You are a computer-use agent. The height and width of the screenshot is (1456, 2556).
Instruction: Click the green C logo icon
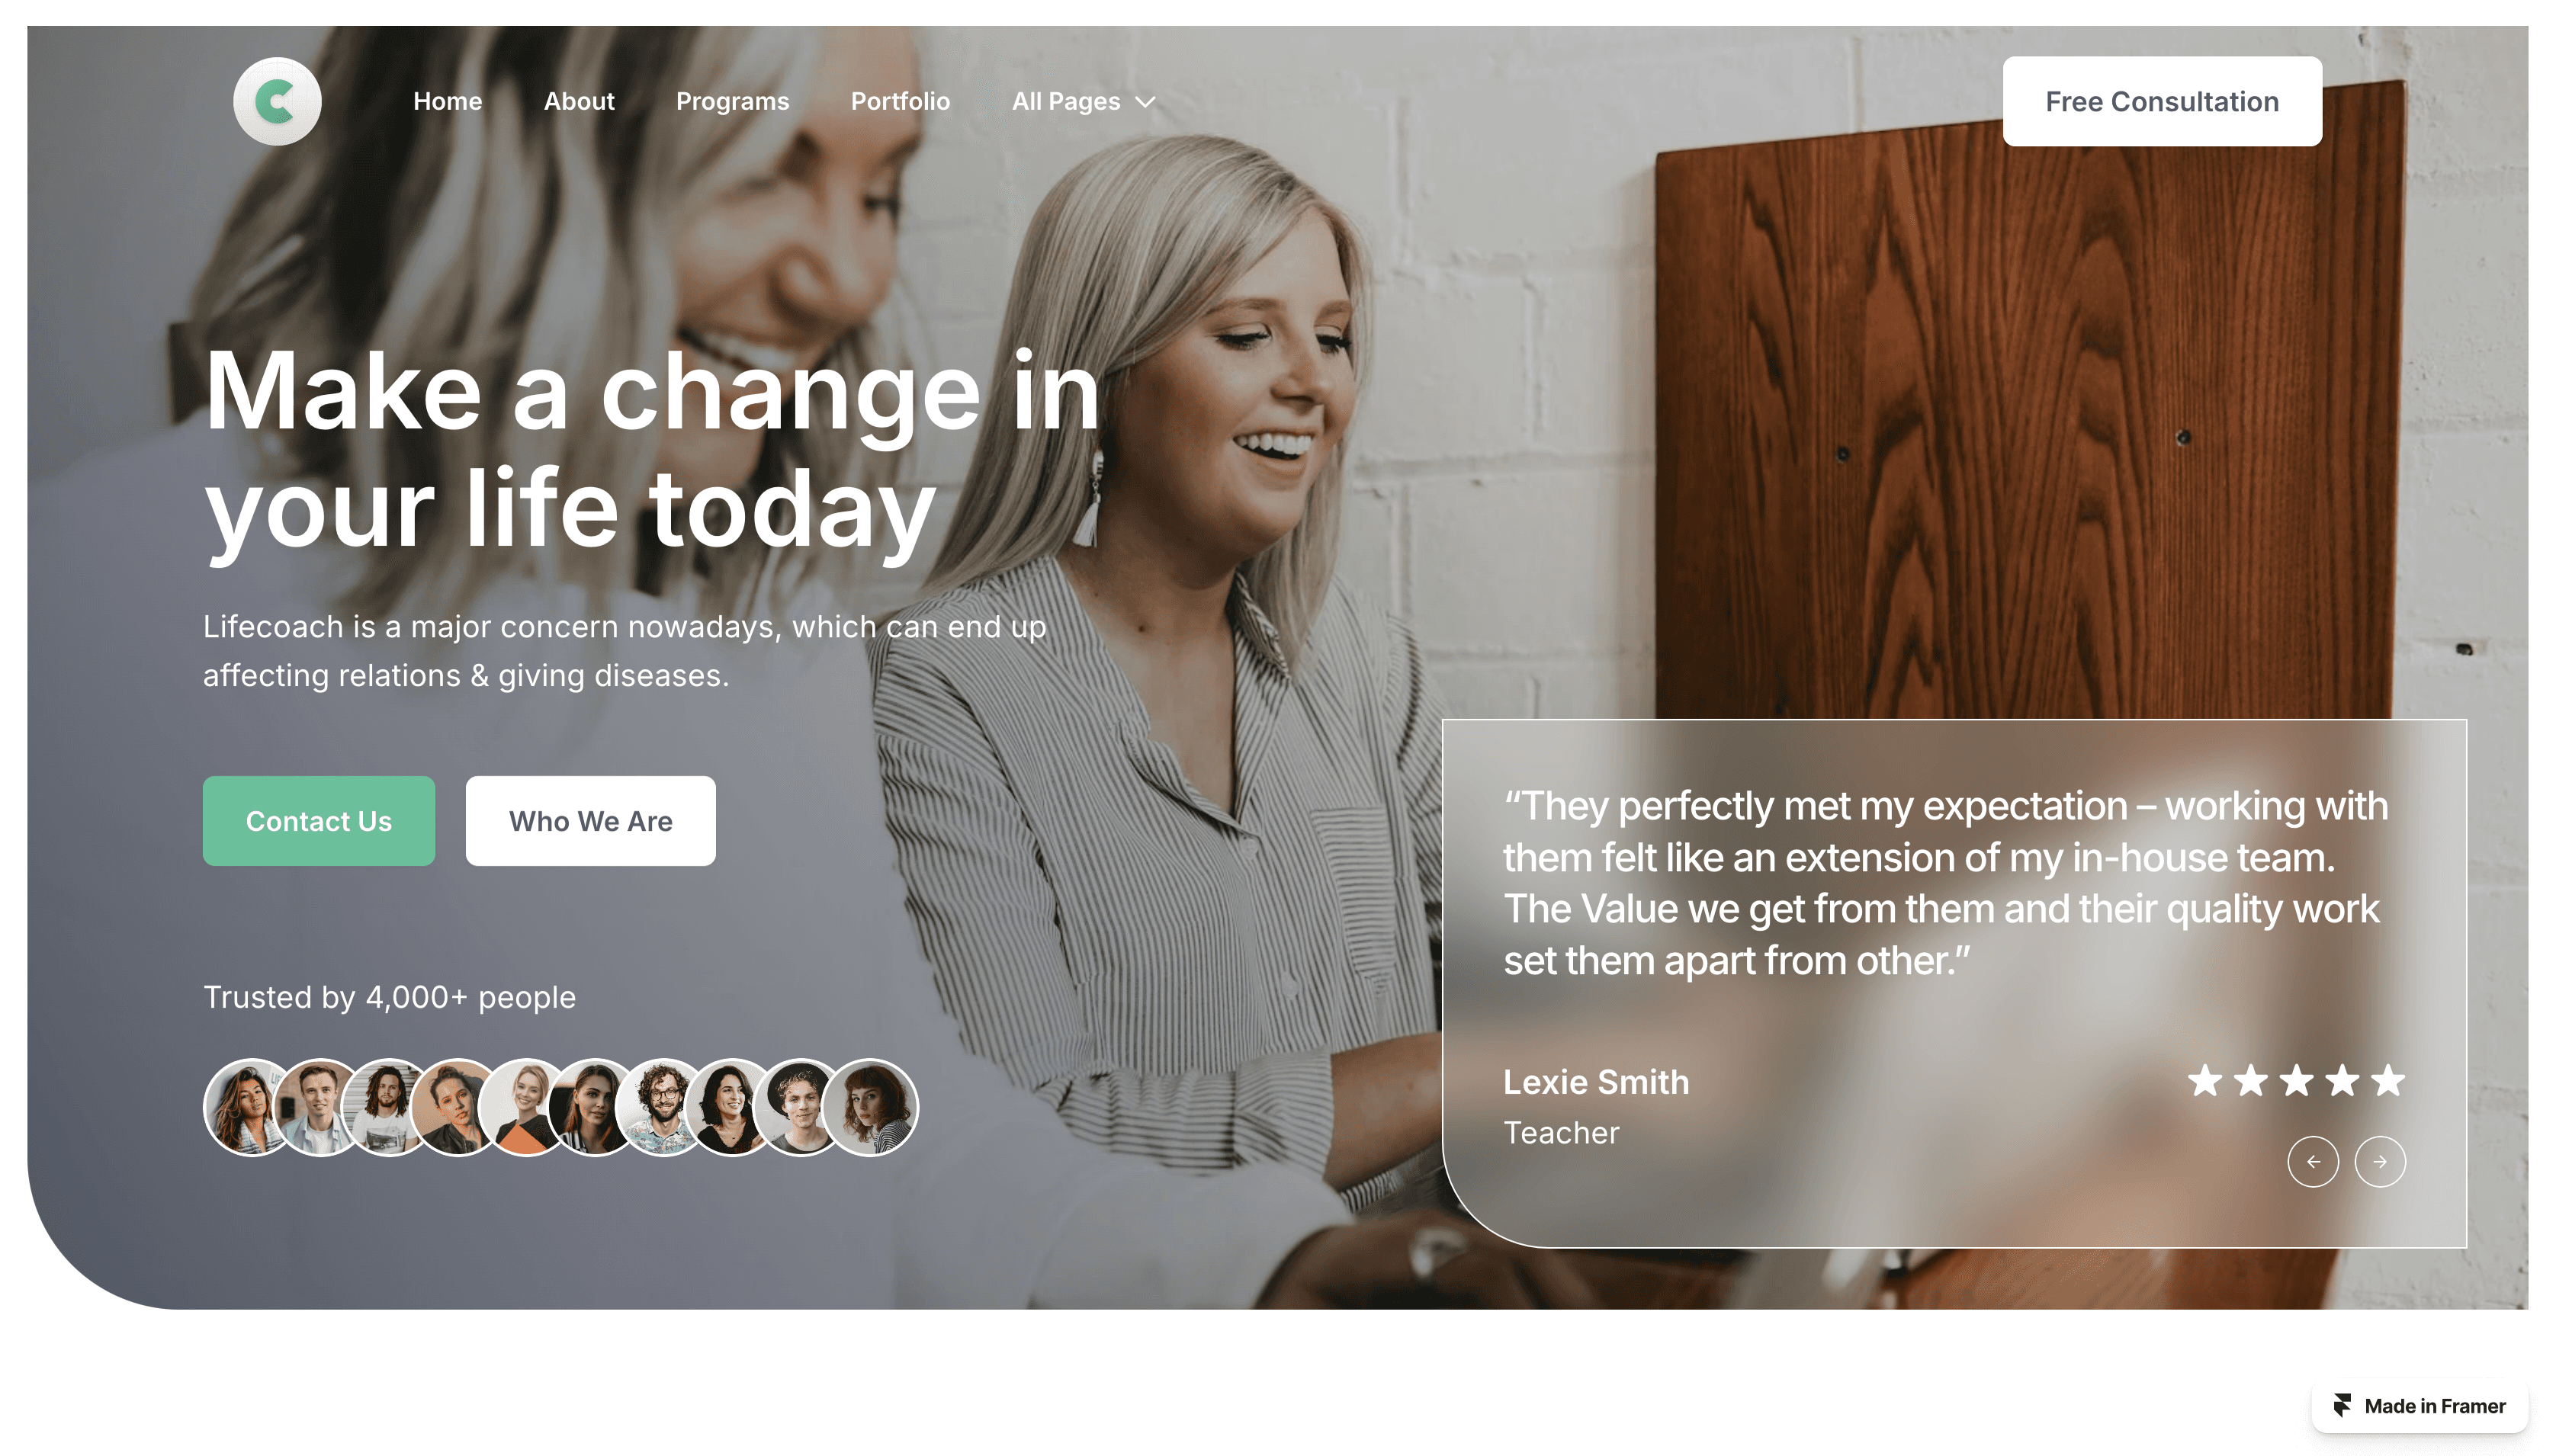pyautogui.click(x=277, y=101)
